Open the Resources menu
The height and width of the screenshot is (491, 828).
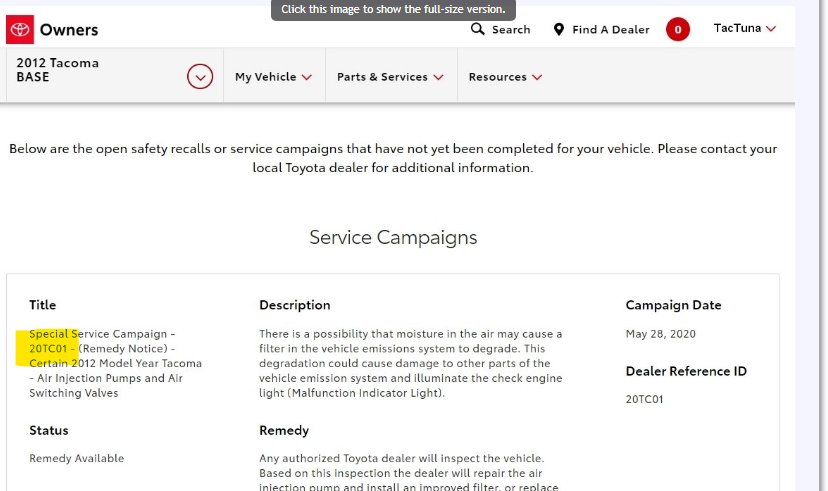505,77
